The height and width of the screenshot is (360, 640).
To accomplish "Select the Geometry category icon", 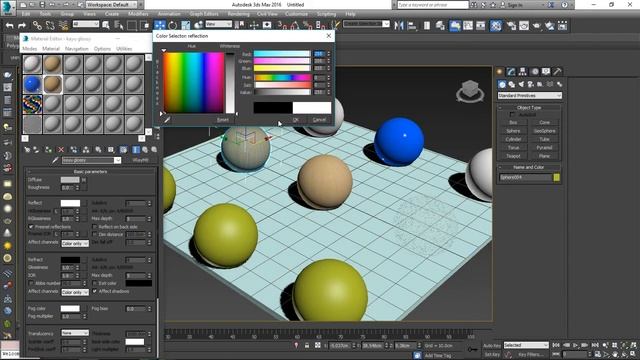I will pyautogui.click(x=502, y=84).
